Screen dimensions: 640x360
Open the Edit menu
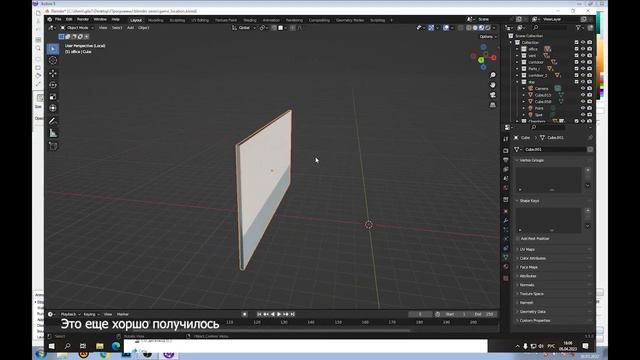pyautogui.click(x=69, y=19)
